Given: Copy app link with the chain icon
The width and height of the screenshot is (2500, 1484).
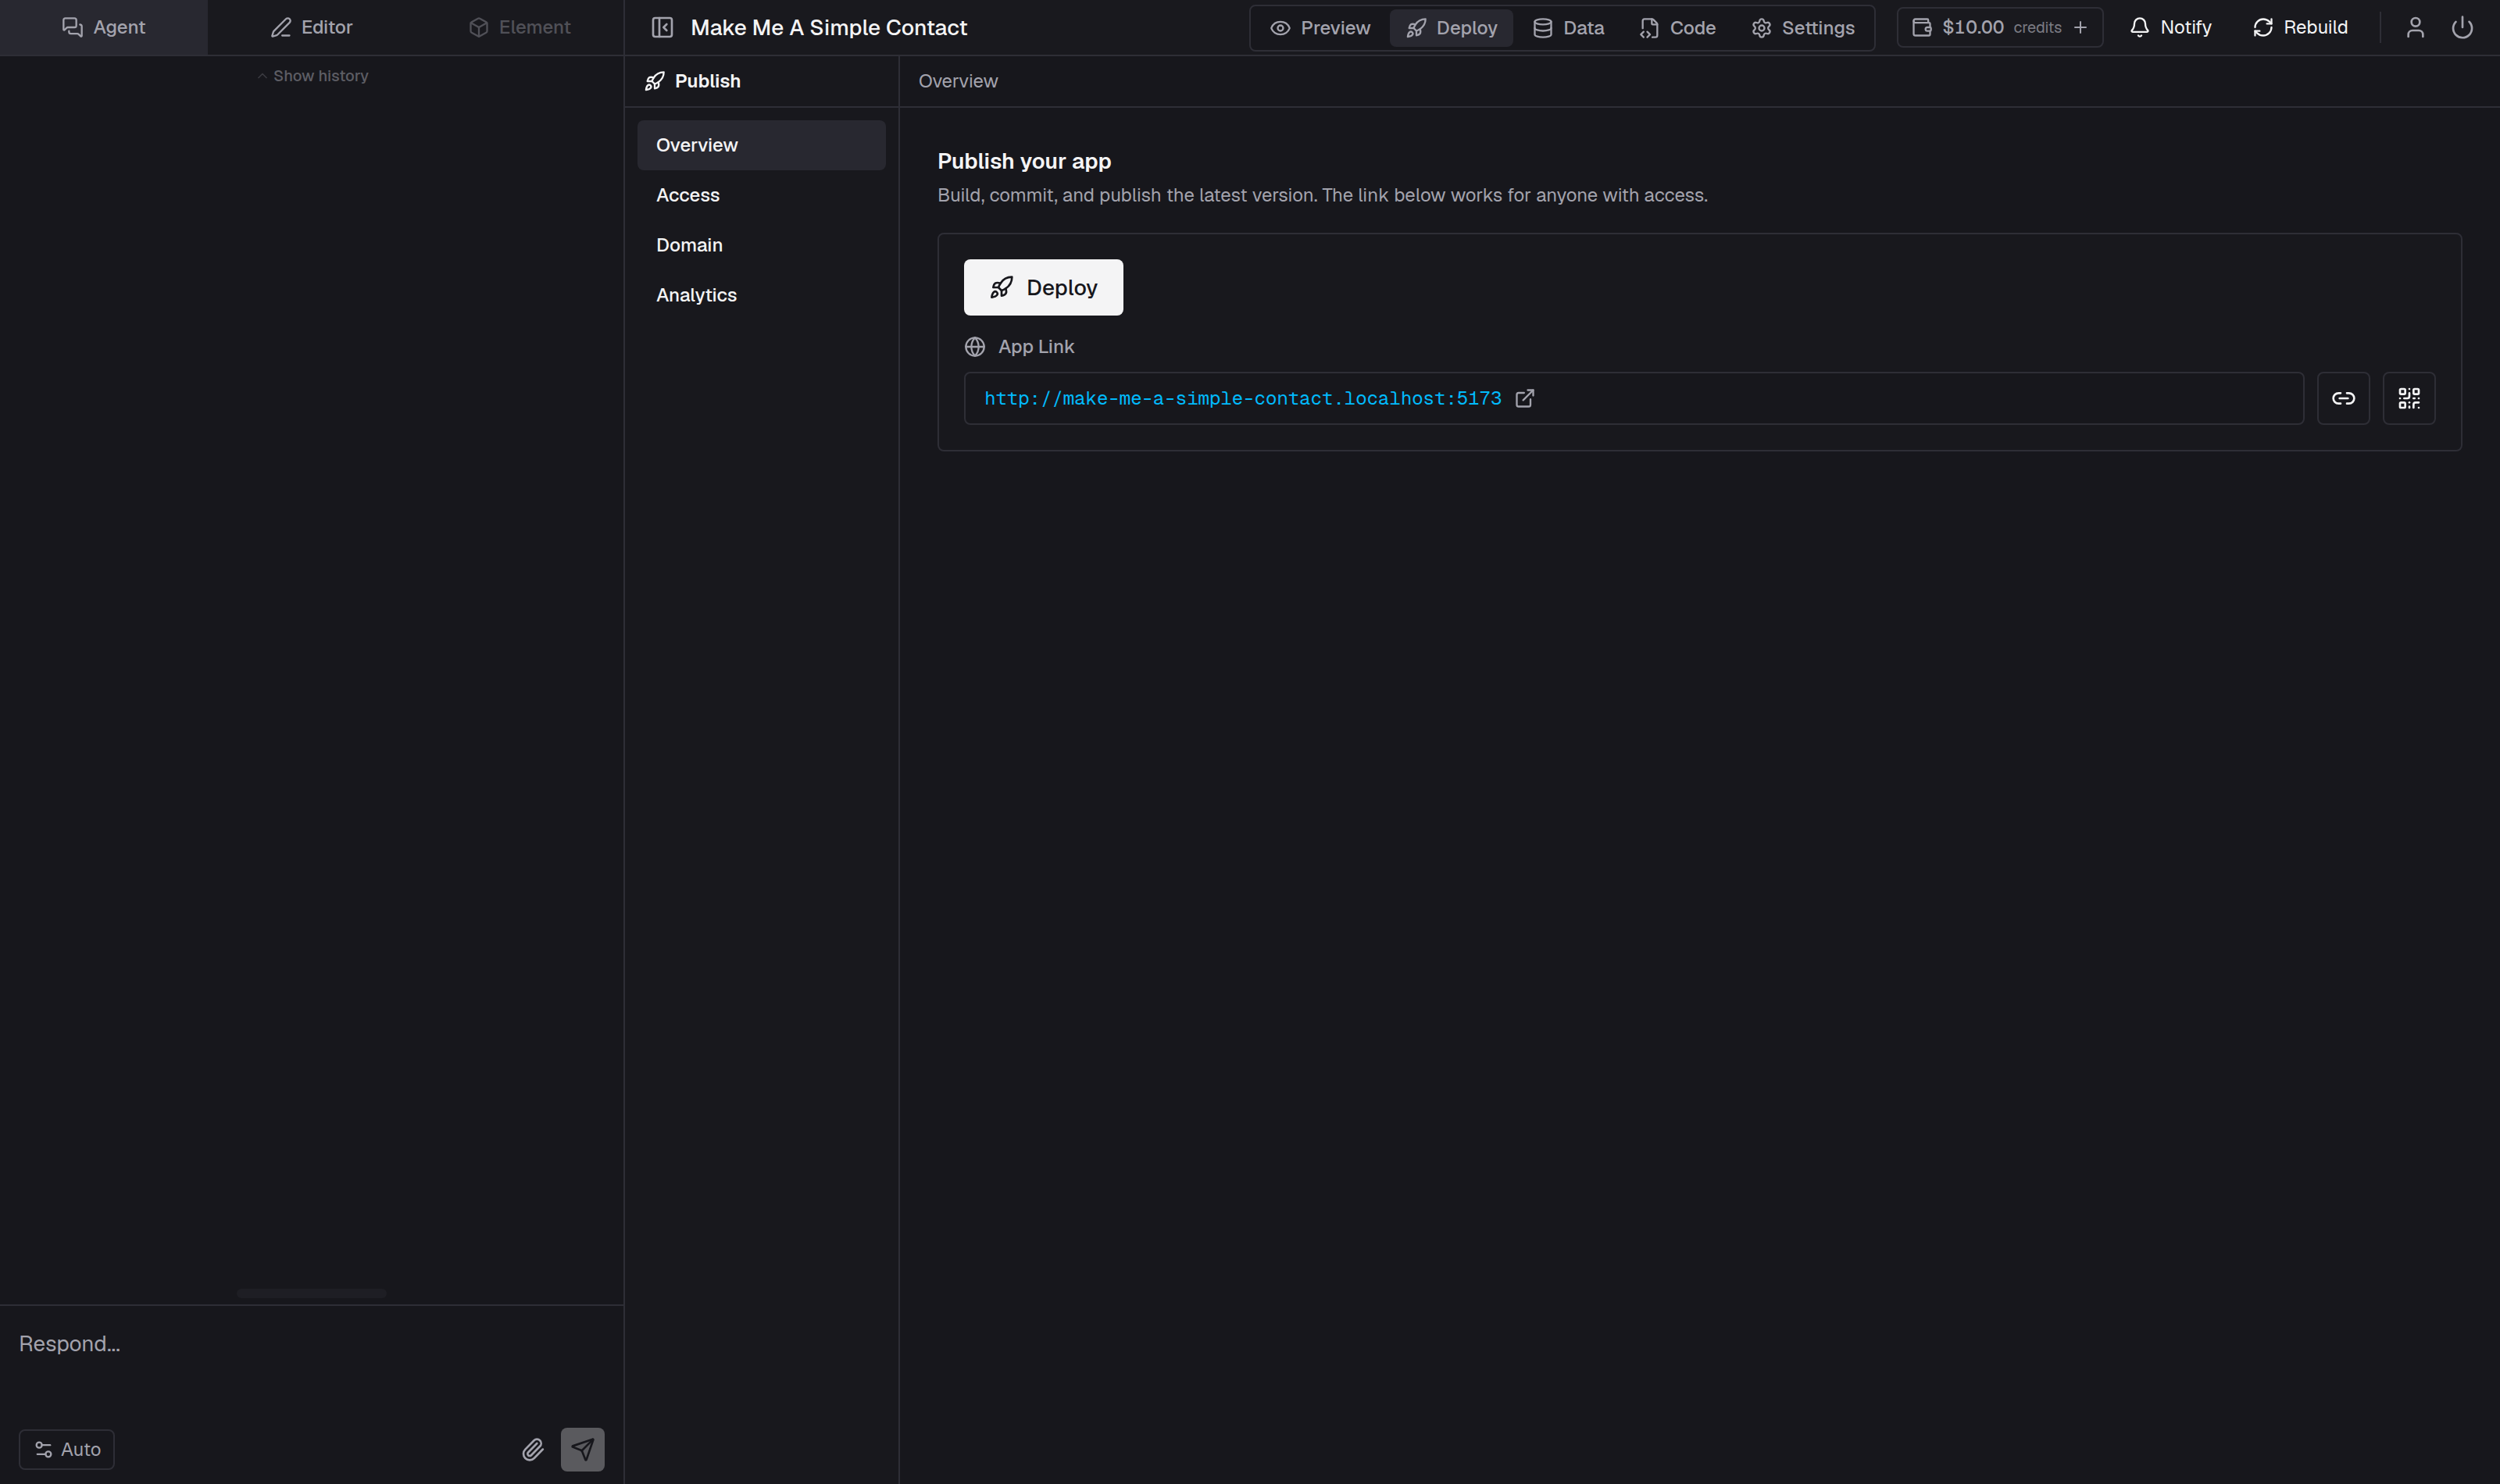Looking at the screenshot, I should coord(2343,398).
